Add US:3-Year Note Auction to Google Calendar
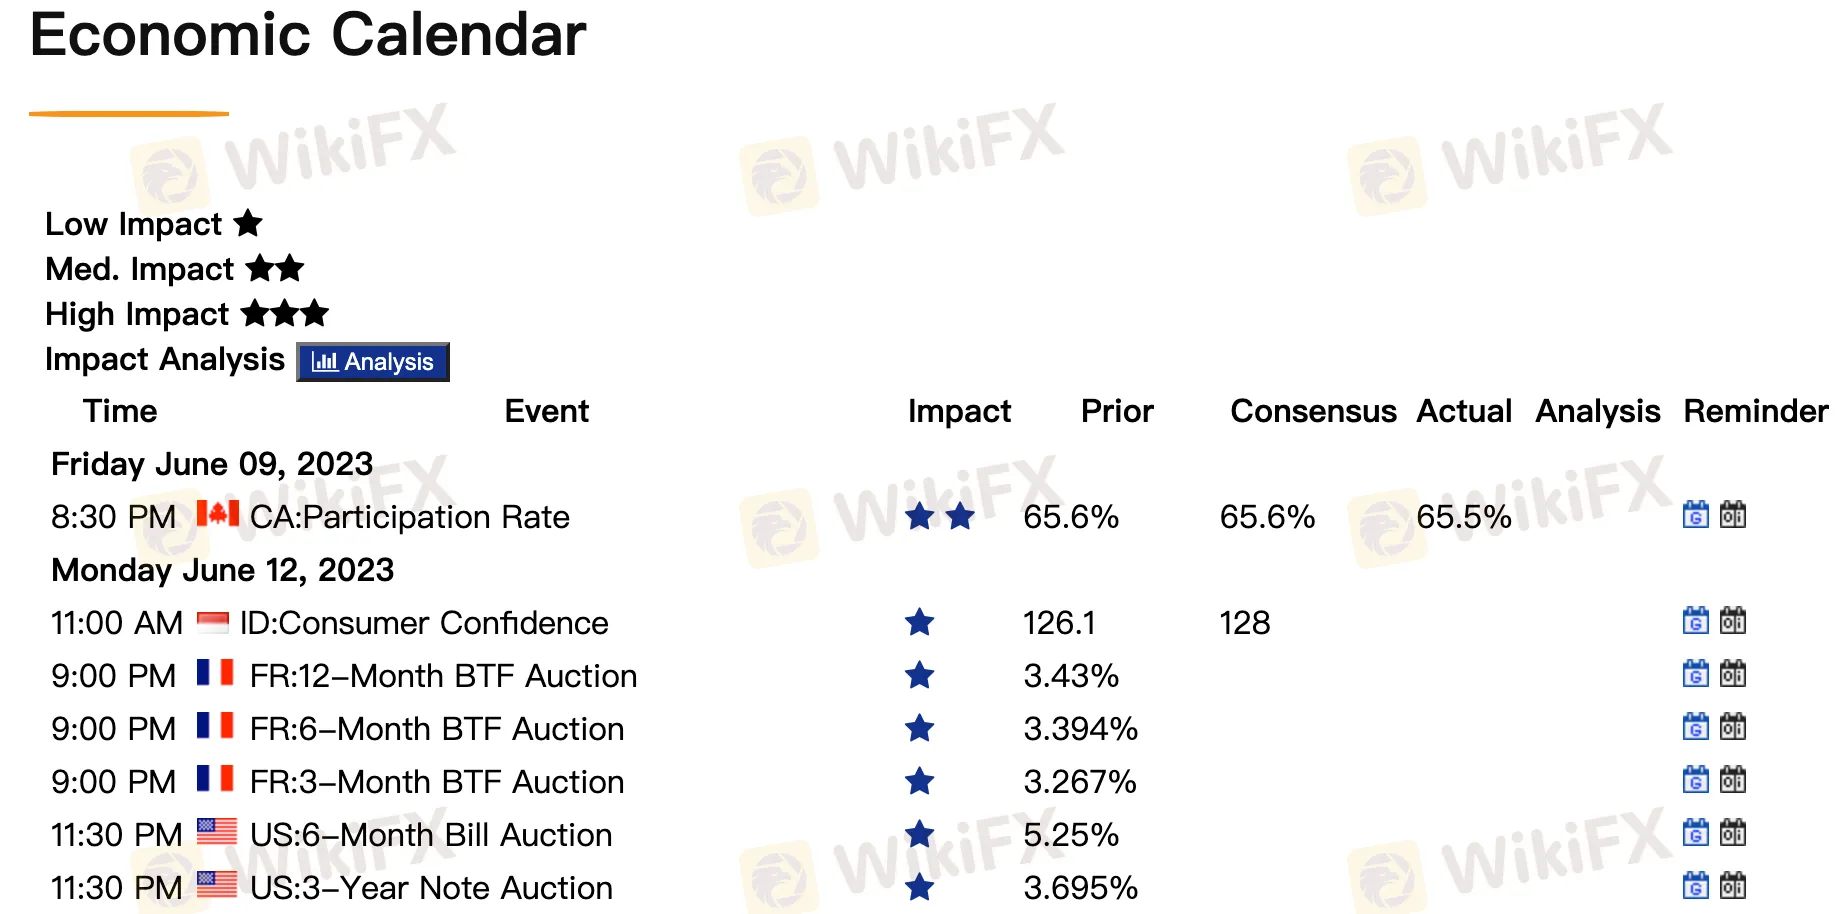 (1695, 886)
